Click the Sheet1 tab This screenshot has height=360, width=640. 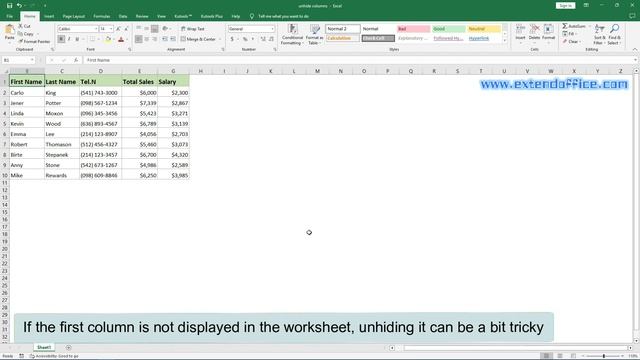click(x=44, y=347)
